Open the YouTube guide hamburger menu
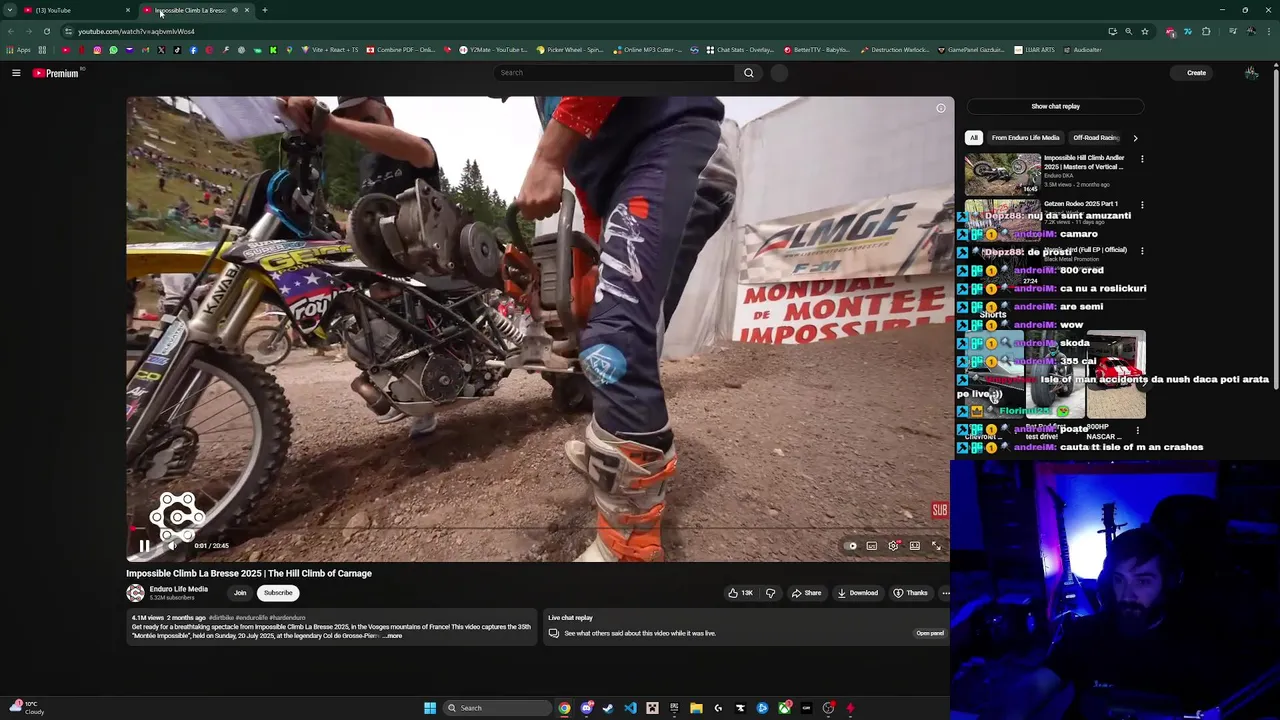Screen dimensions: 1280x720 point(16,73)
